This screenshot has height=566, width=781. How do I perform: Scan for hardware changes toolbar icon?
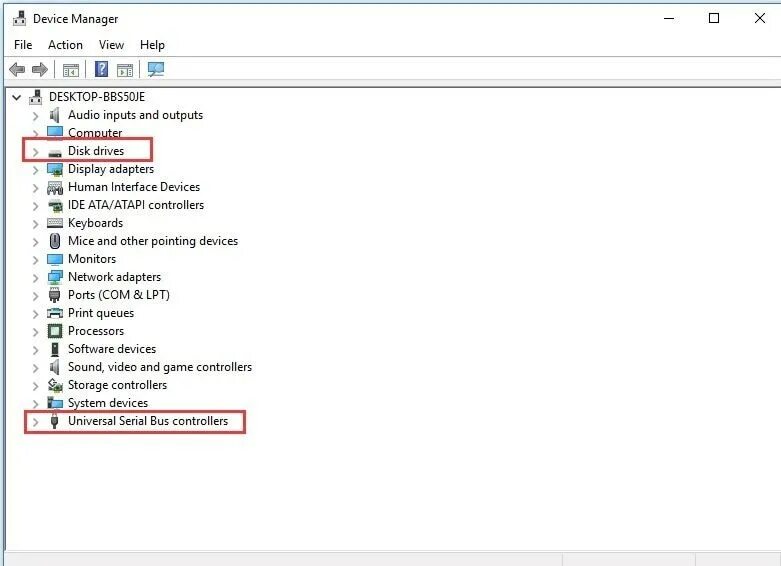[x=156, y=69]
